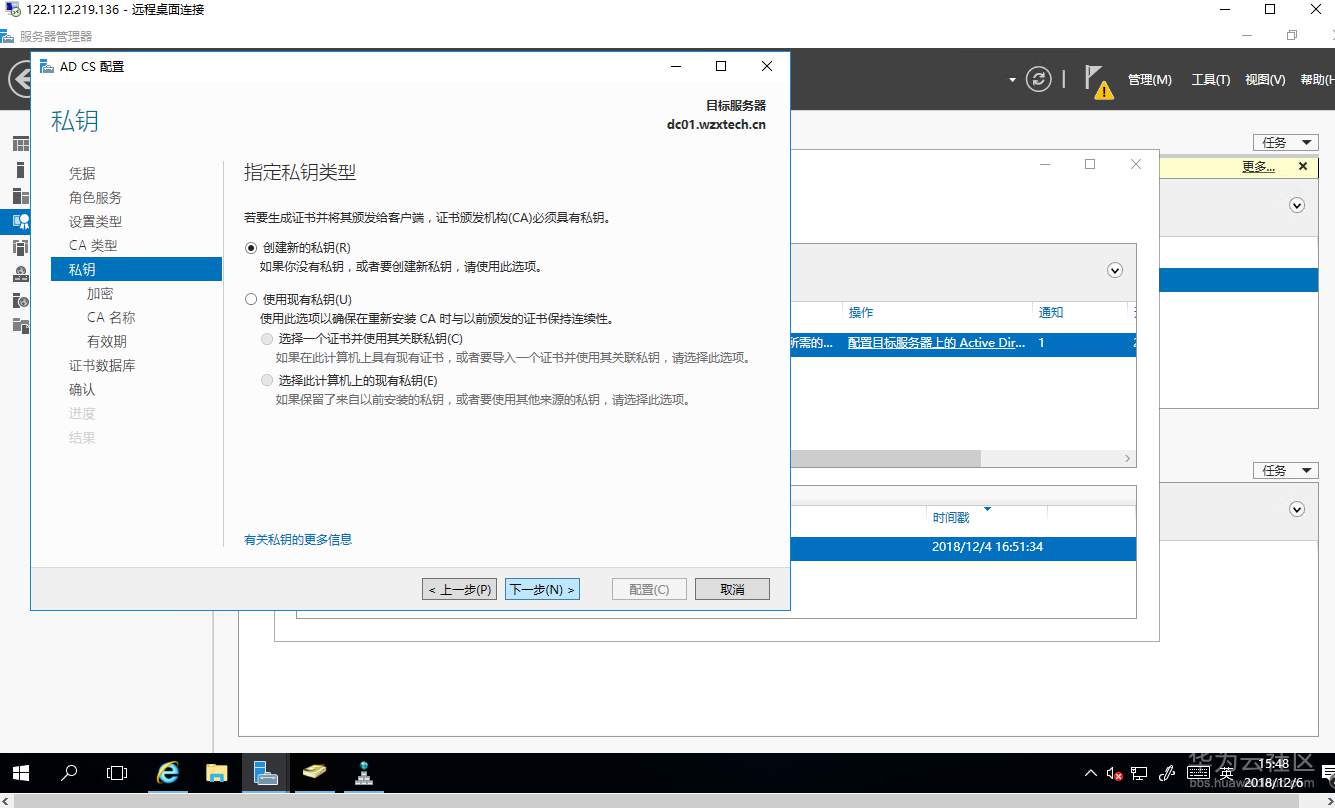Open the 任务 dropdown menu

coord(1286,142)
